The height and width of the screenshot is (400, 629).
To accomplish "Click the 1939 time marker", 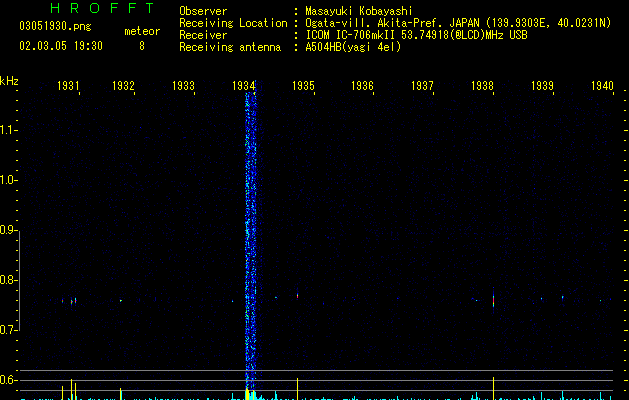I will click(542, 85).
